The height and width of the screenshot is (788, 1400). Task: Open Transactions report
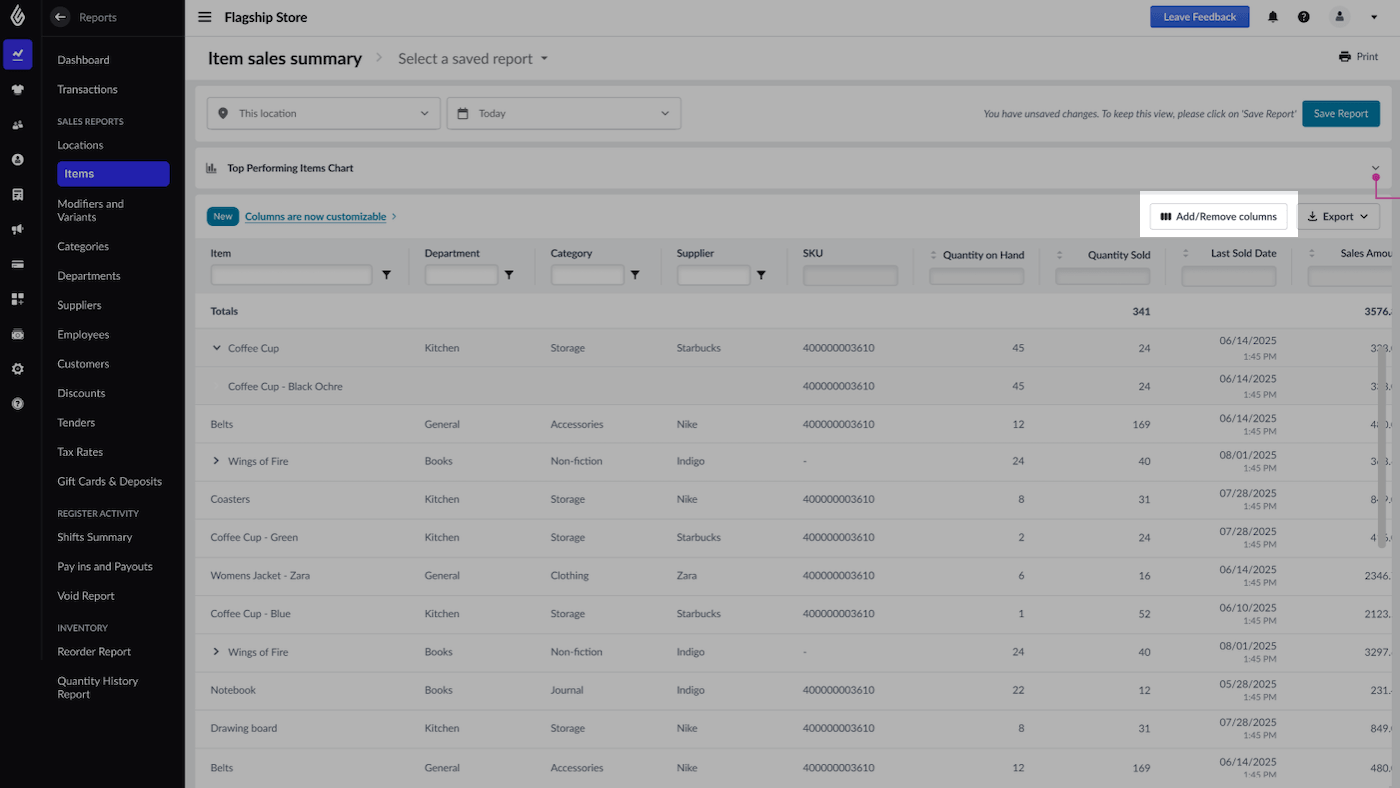(x=87, y=89)
